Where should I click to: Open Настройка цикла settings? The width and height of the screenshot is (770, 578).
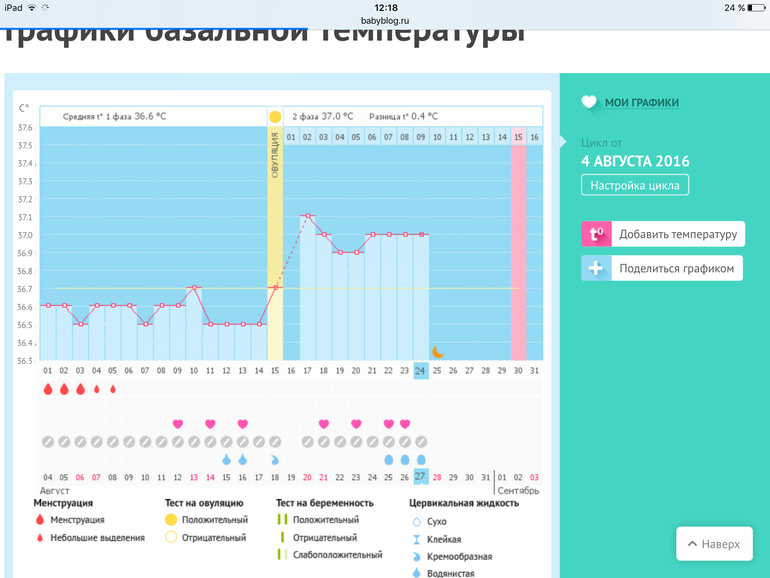point(634,185)
